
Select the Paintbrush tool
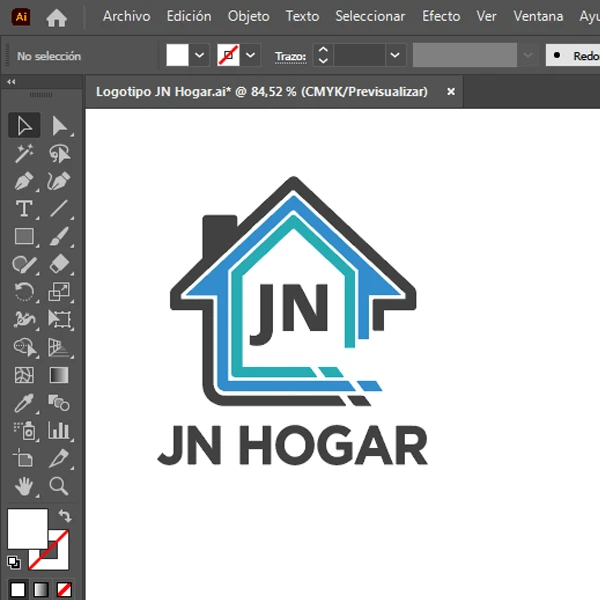59,236
